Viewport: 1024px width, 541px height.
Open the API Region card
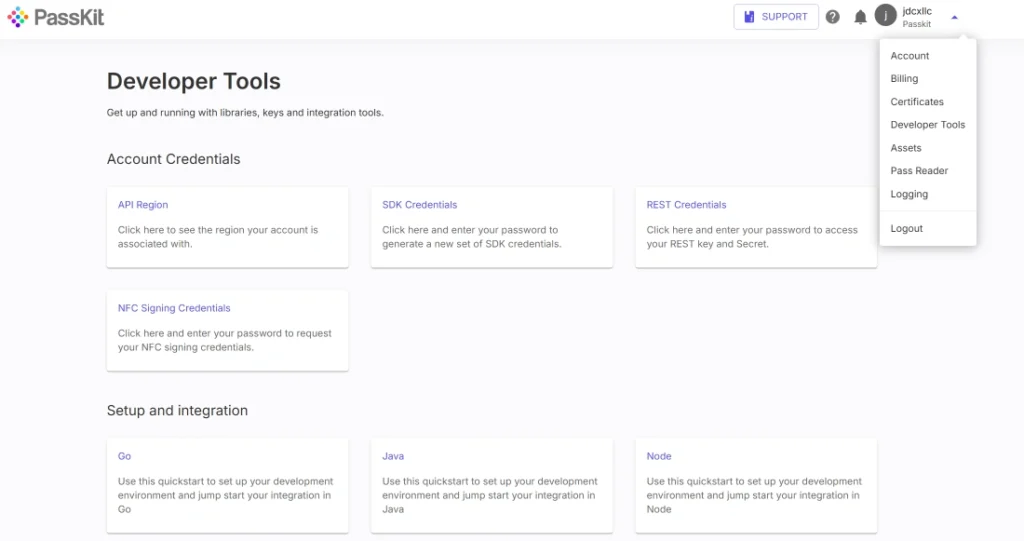[227, 227]
